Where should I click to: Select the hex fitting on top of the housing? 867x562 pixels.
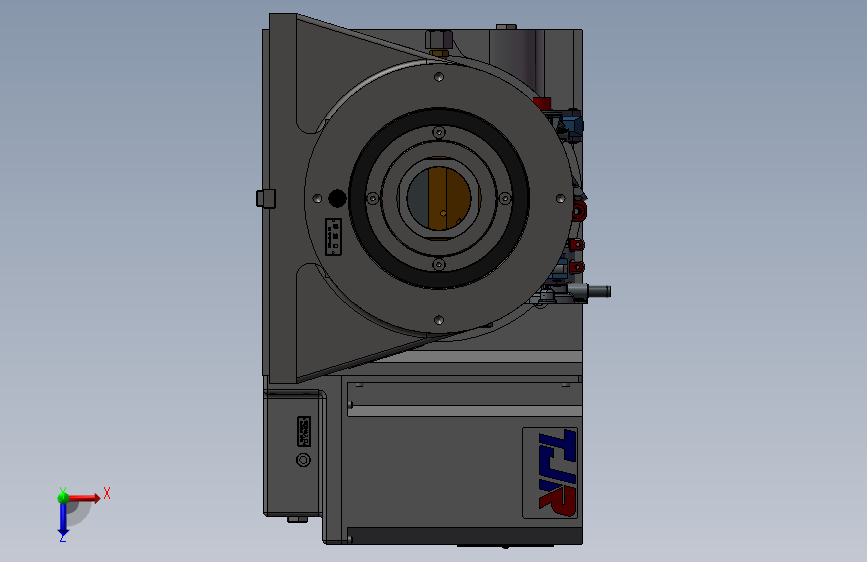[x=439, y=40]
